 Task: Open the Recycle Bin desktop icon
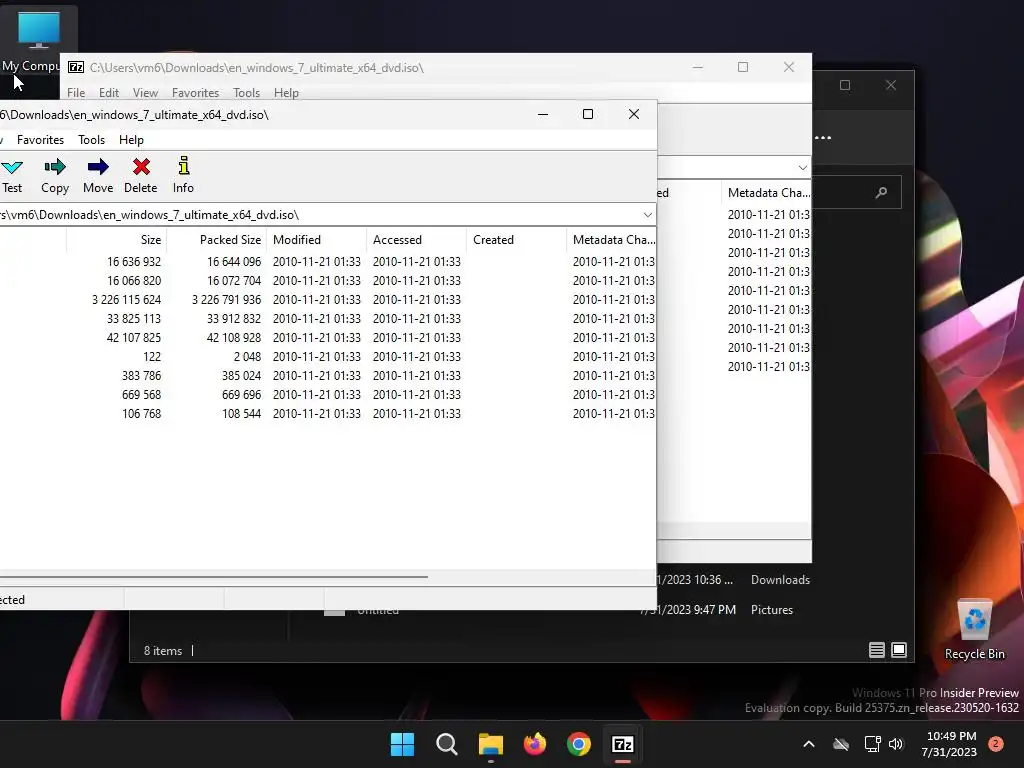[974, 629]
